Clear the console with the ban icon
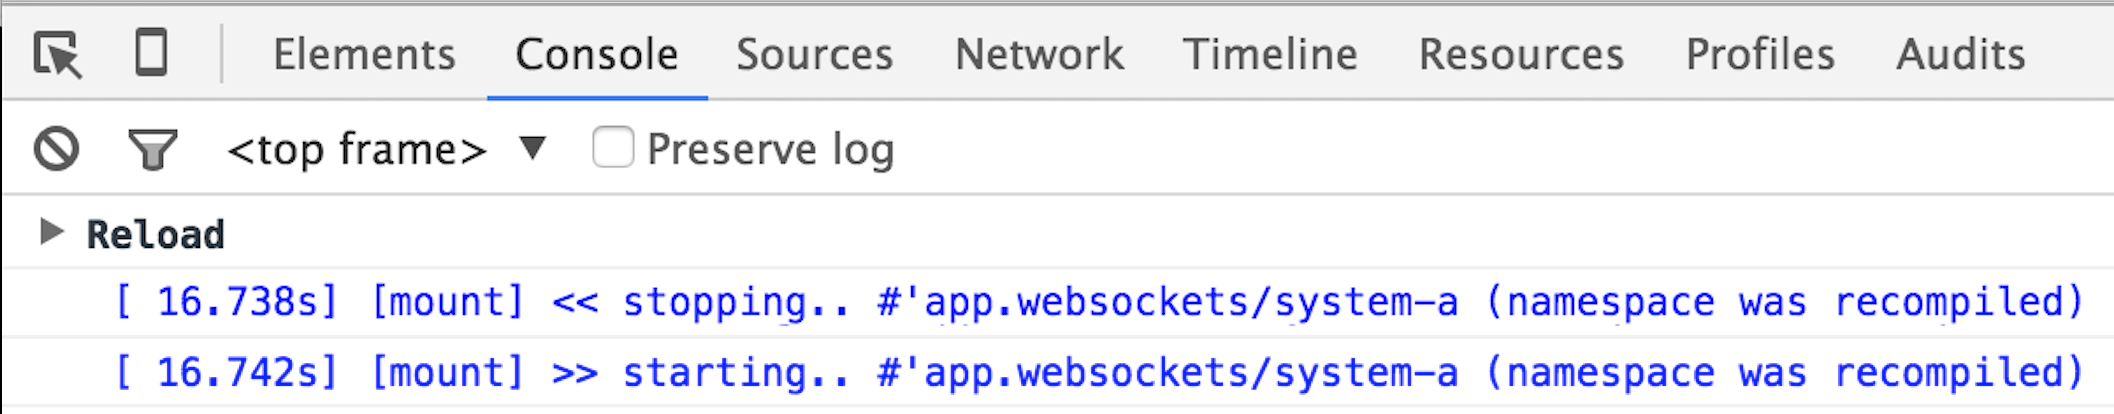 56,150
